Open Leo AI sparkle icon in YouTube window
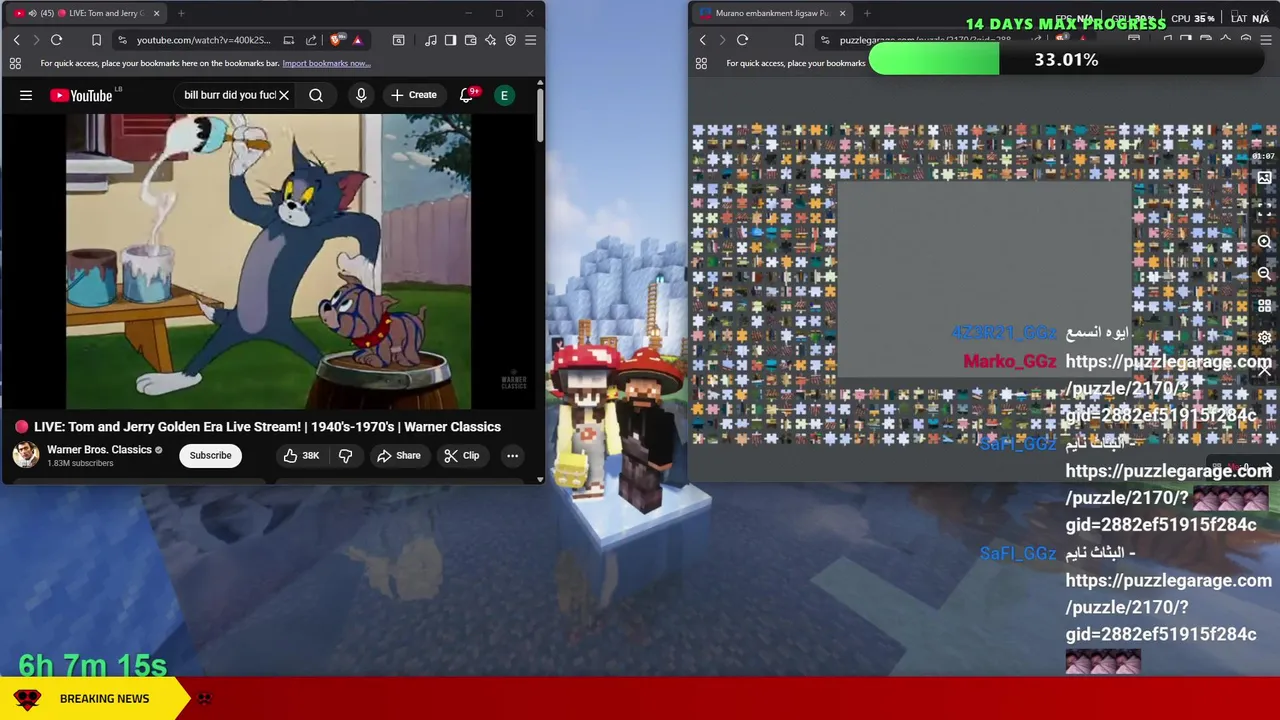The height and width of the screenshot is (720, 1280). 490,40
